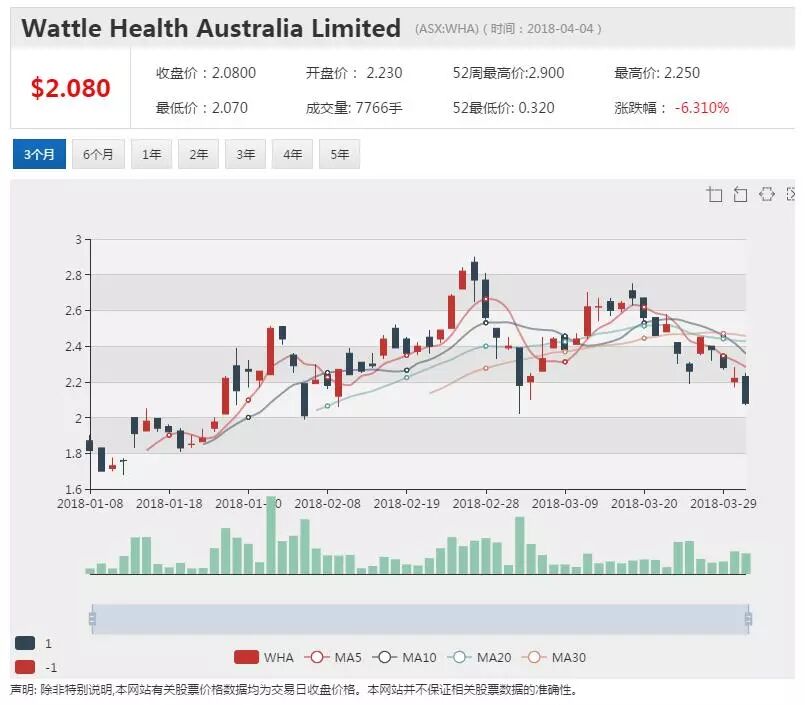Click the -6.310% change percentage
The width and height of the screenshot is (805, 705).
coord(702,108)
